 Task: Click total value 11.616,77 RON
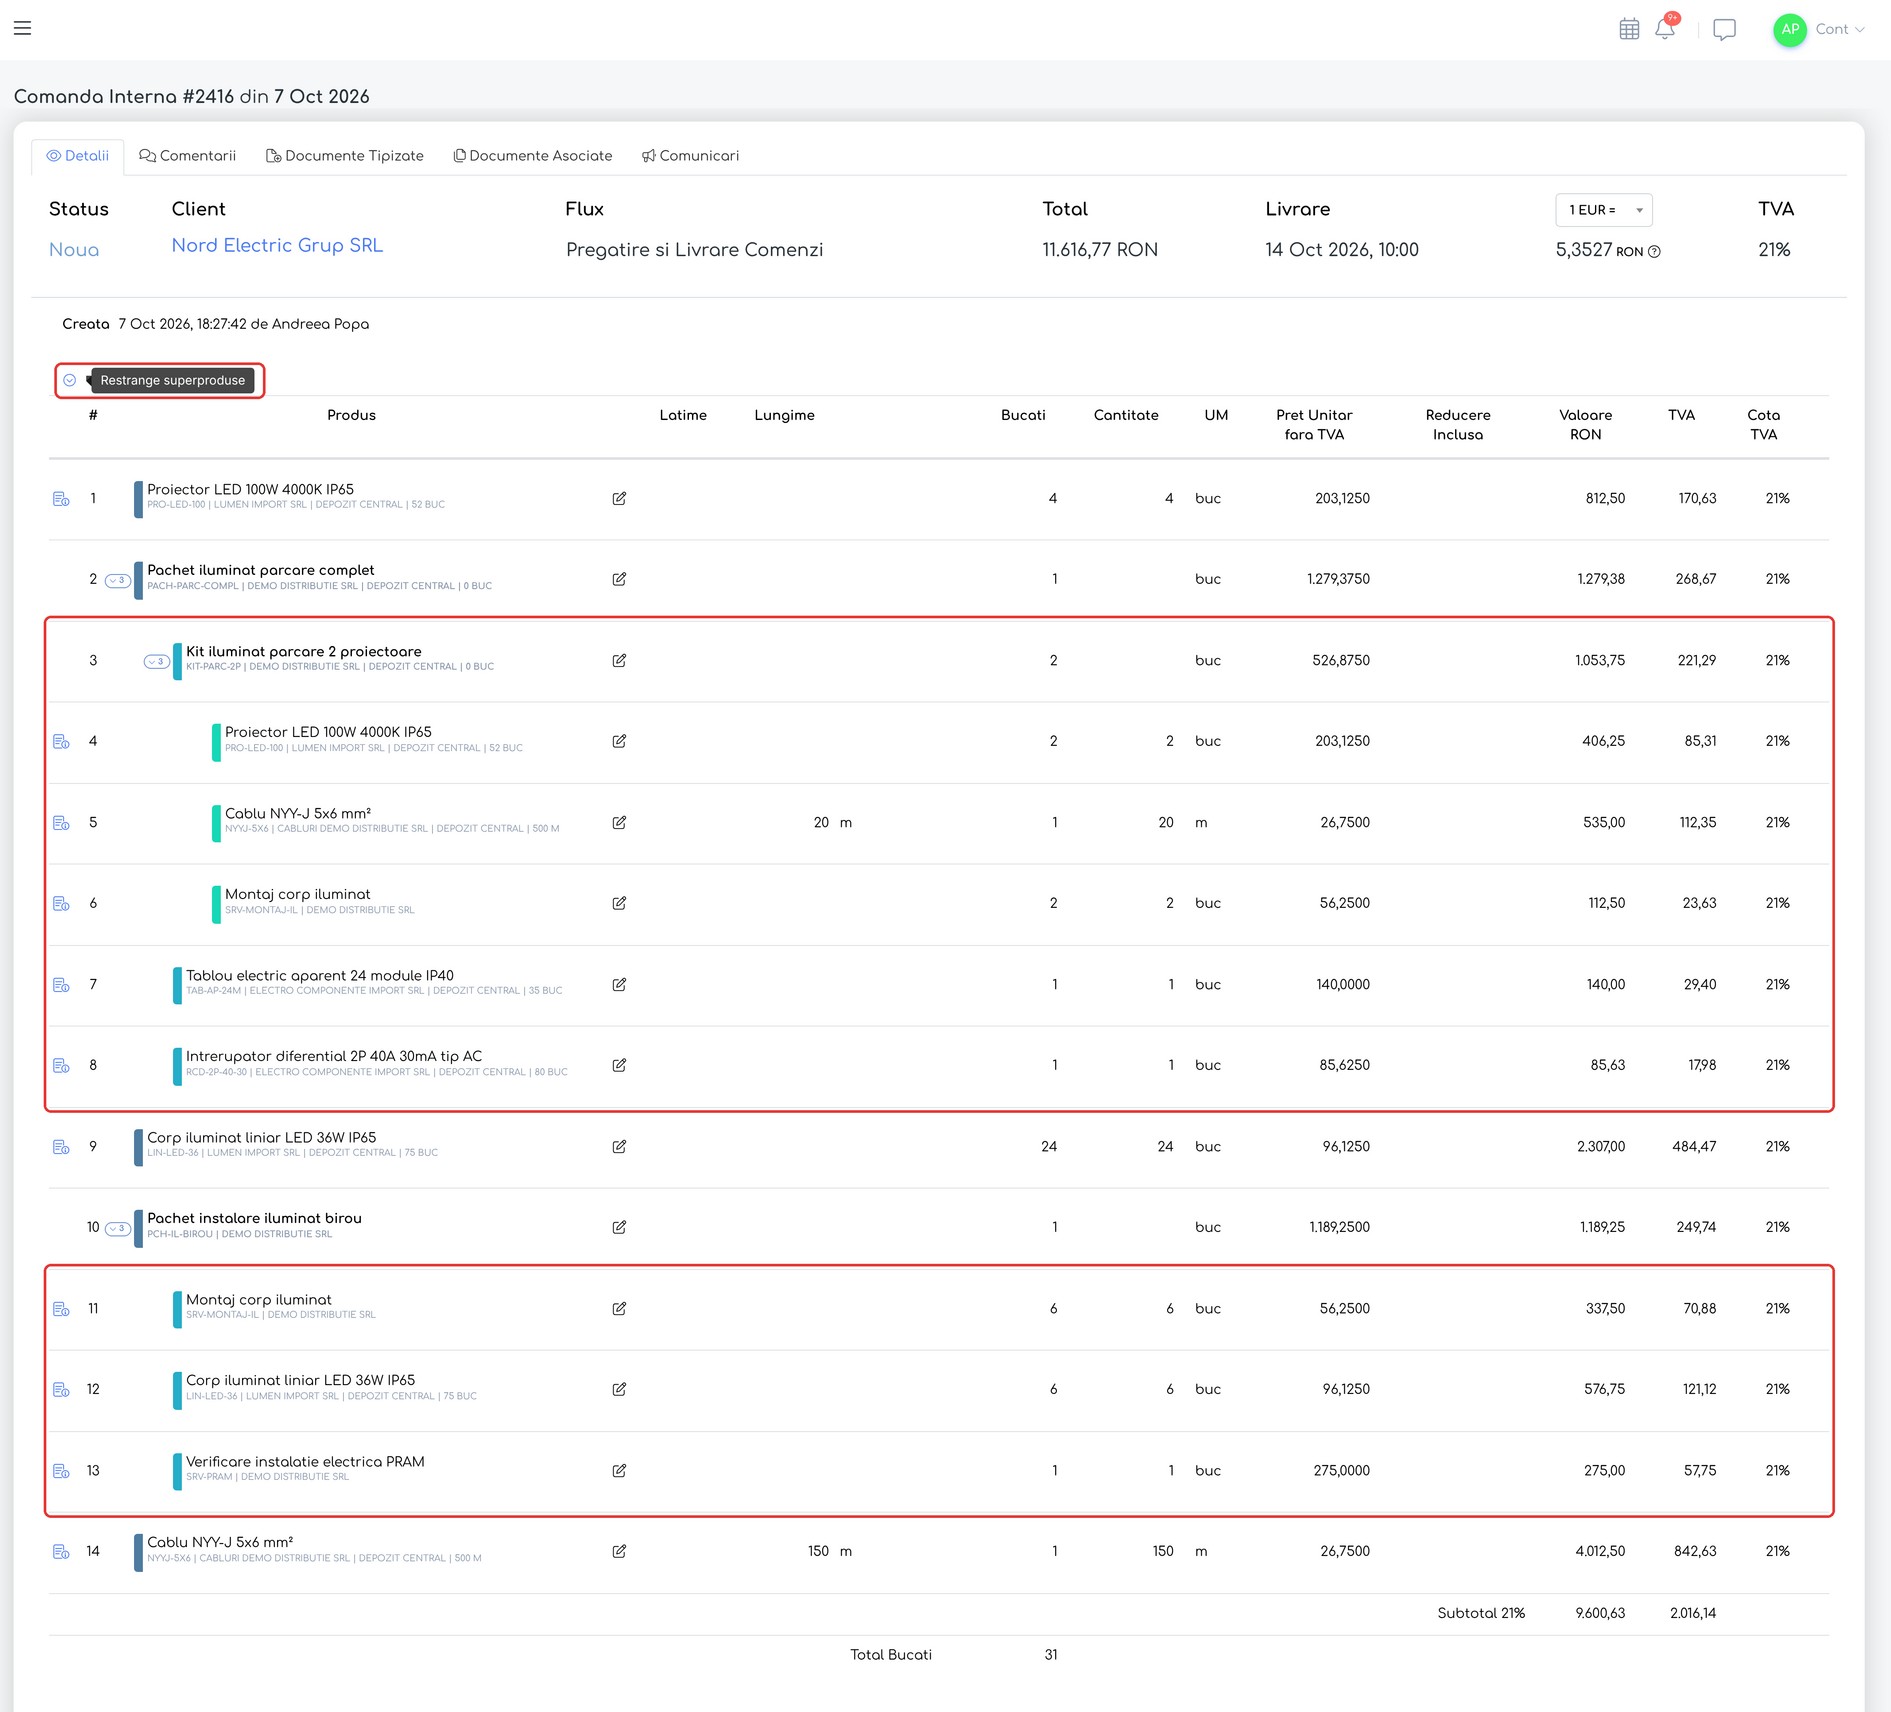click(x=1100, y=250)
